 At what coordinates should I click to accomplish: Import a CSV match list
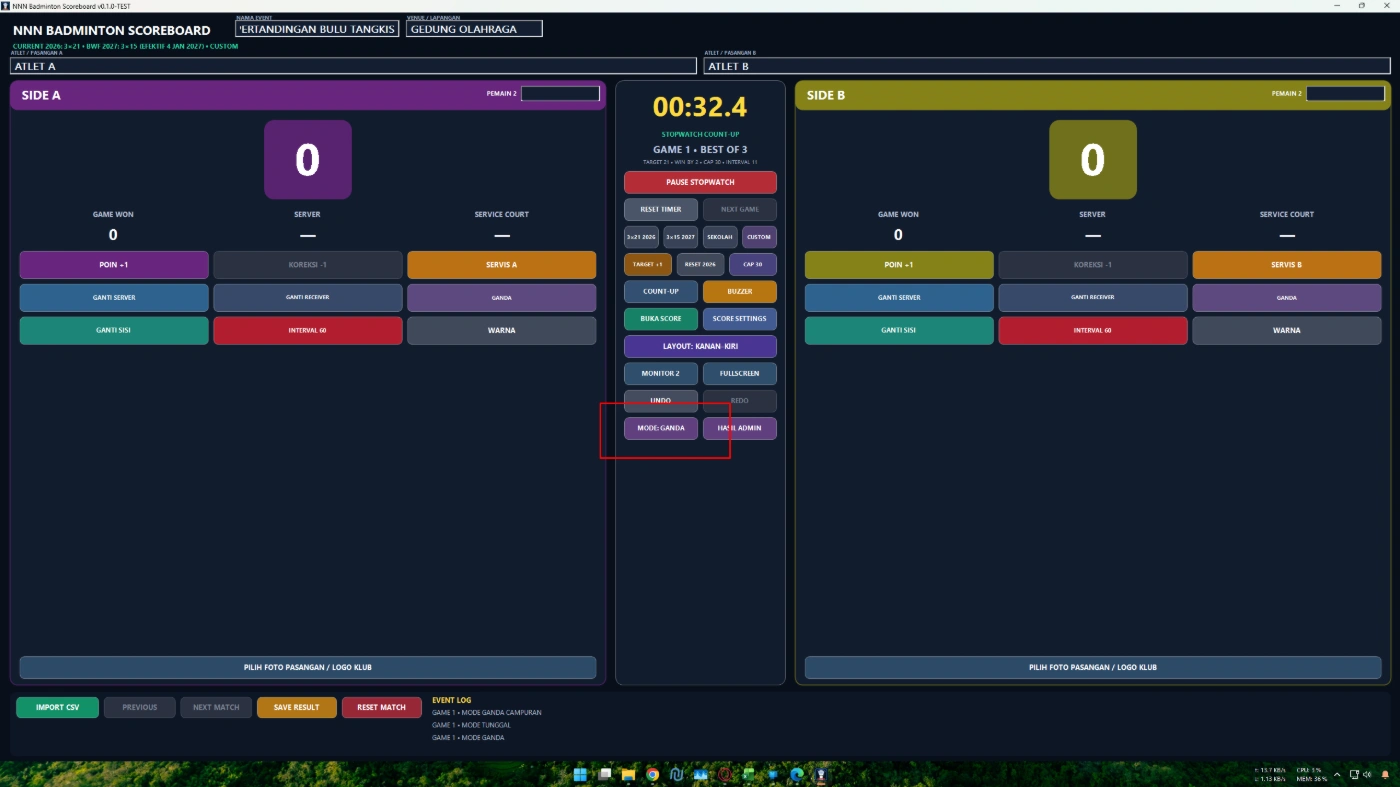58,707
